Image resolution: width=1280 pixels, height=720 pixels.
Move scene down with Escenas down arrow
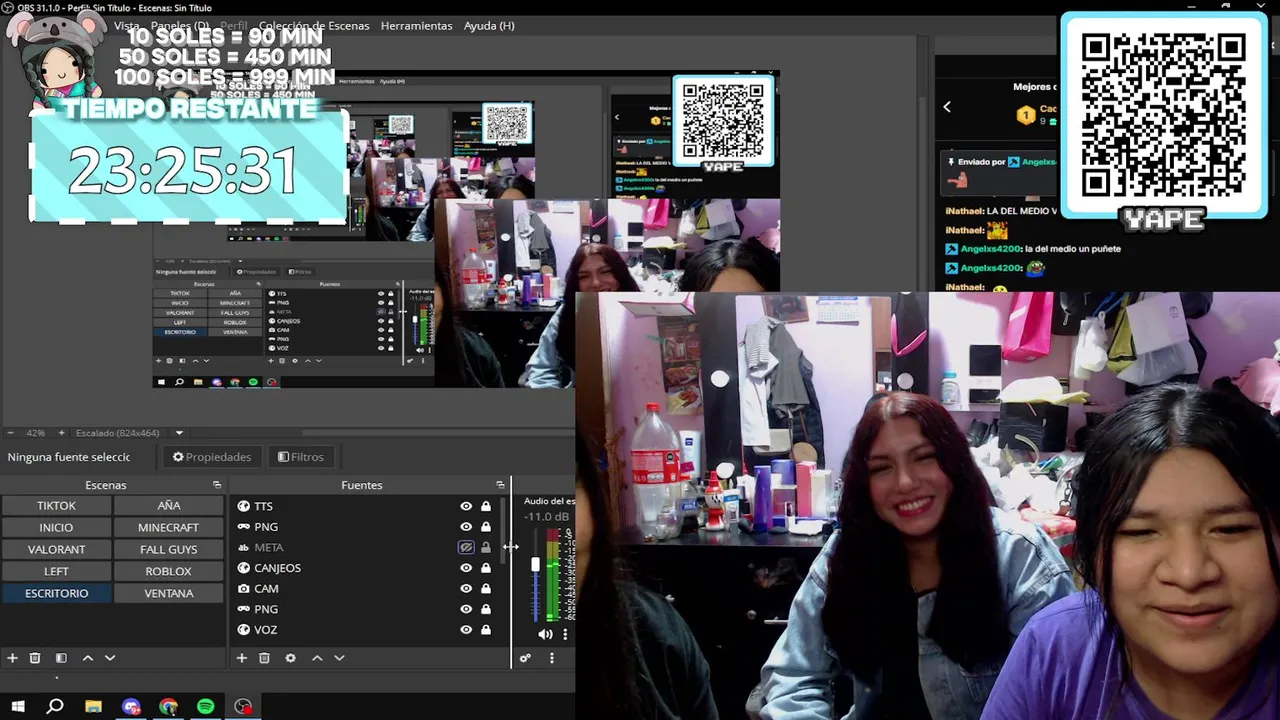110,658
